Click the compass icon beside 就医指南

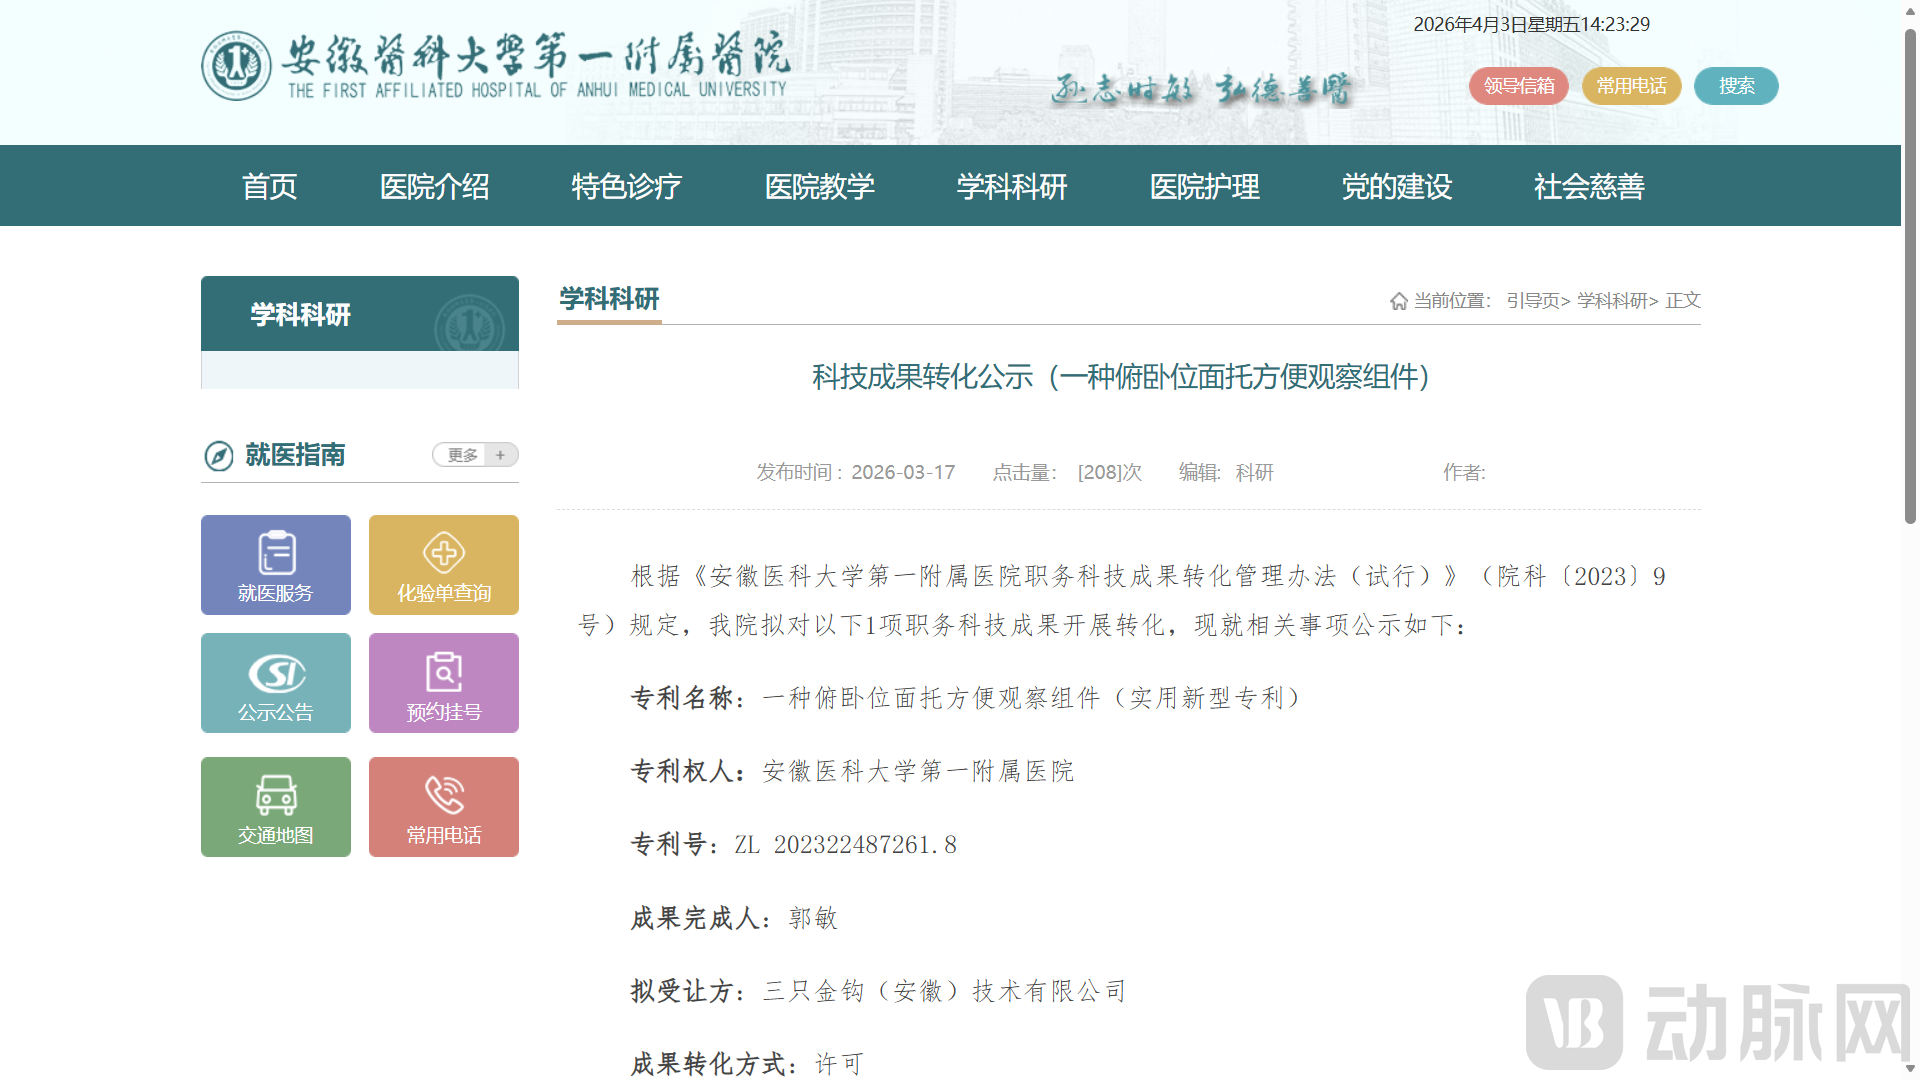point(218,455)
